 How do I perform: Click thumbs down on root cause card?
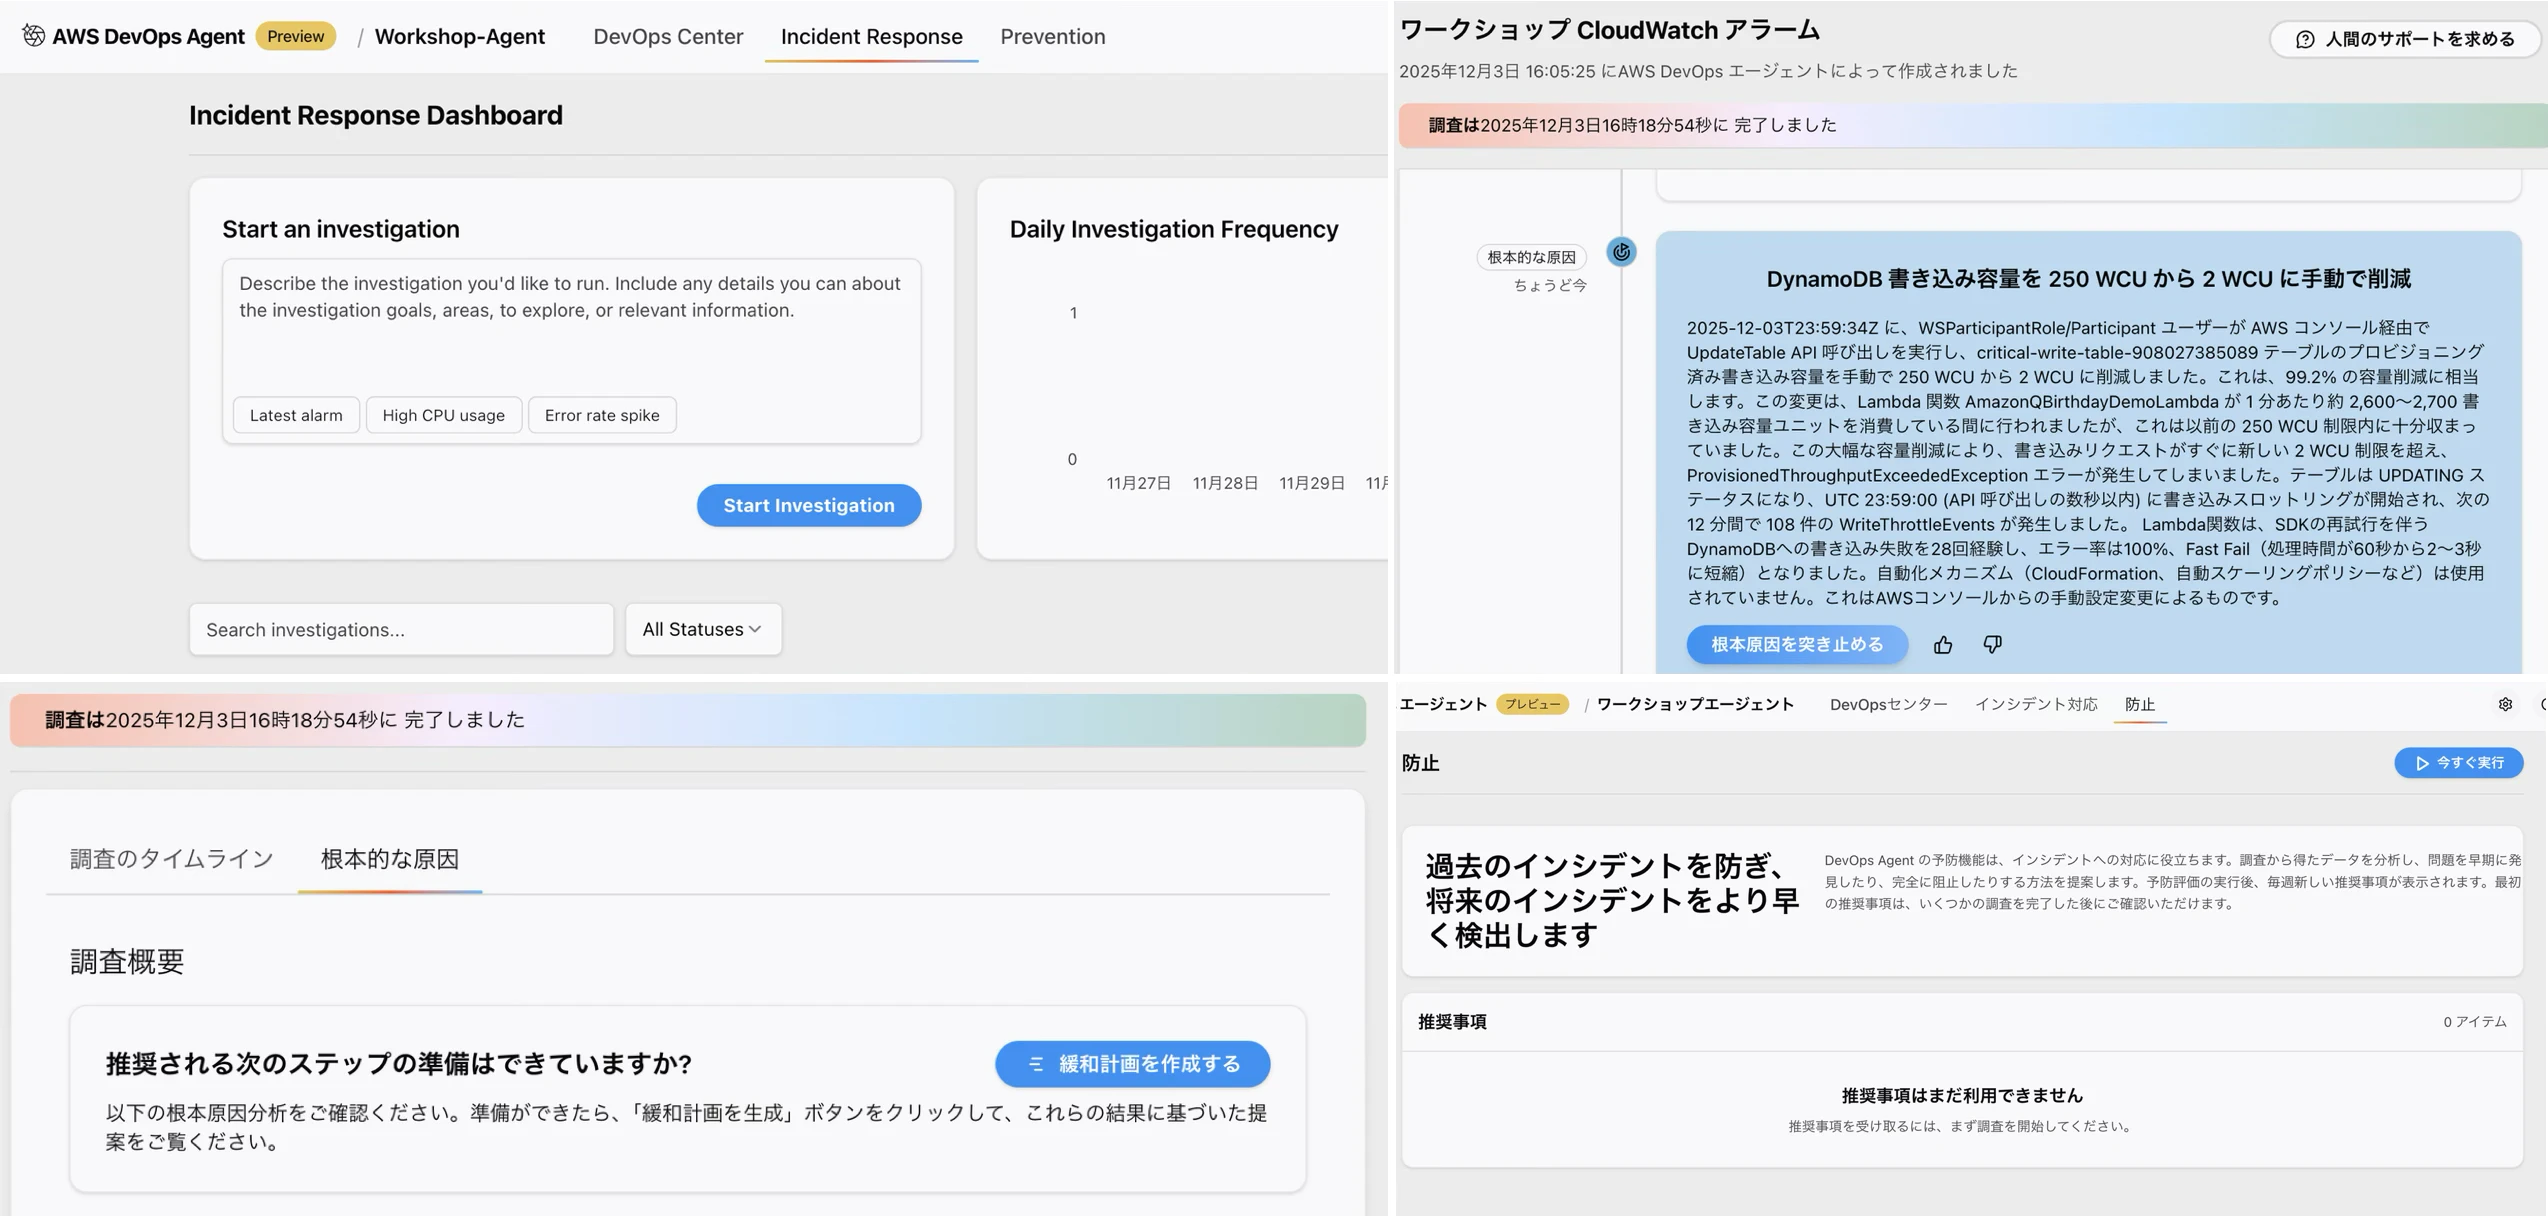1992,645
